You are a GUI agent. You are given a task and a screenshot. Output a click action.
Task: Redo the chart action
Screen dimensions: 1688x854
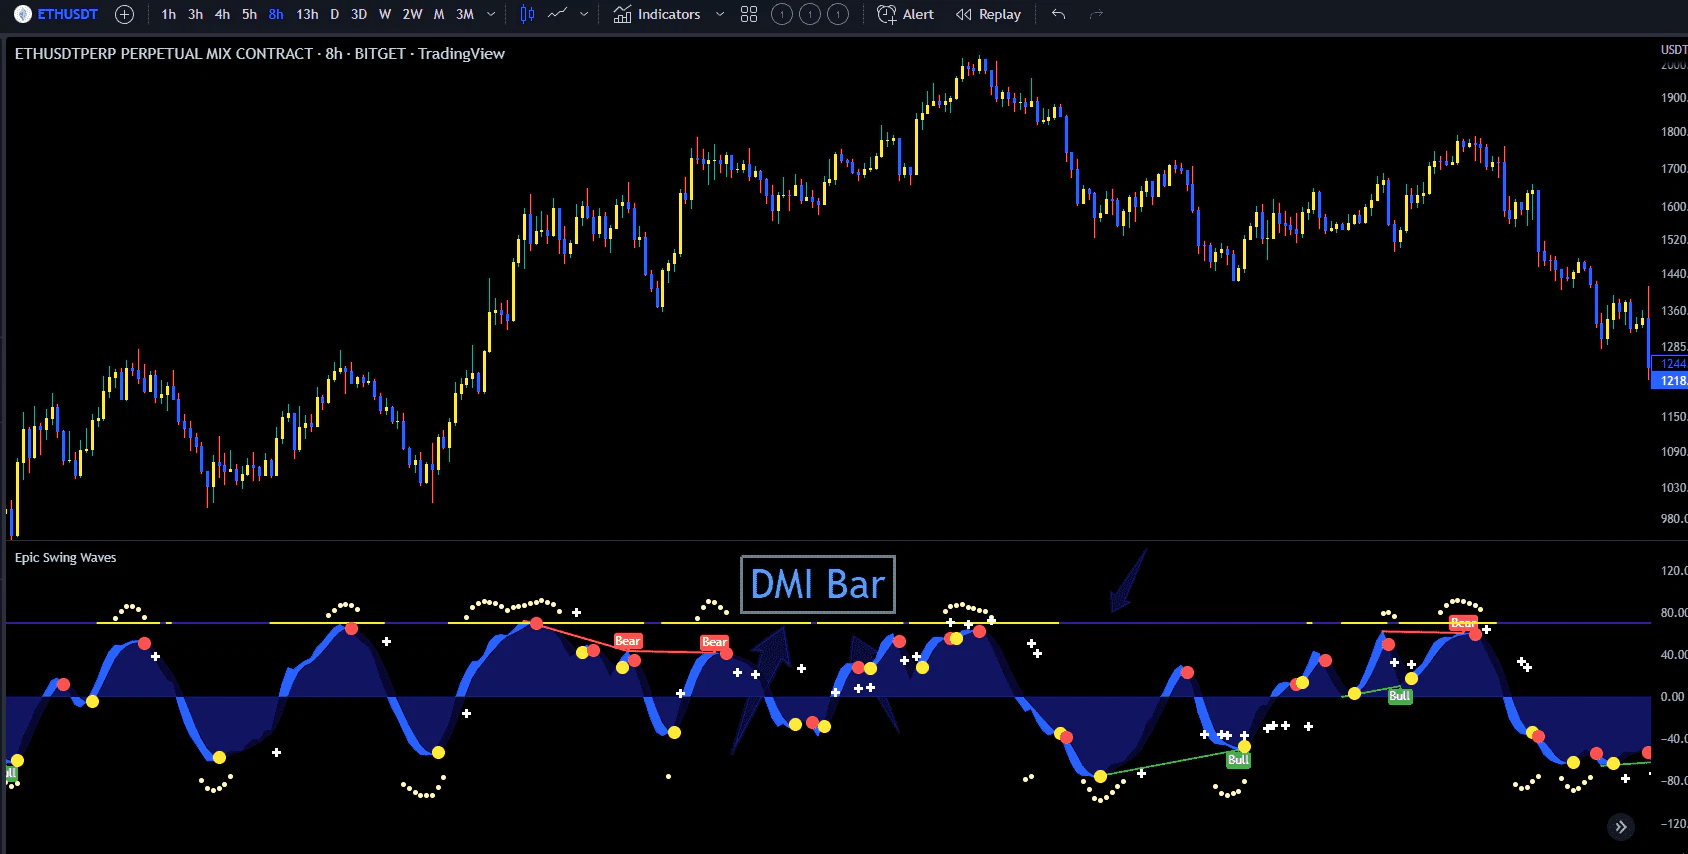point(1096,14)
